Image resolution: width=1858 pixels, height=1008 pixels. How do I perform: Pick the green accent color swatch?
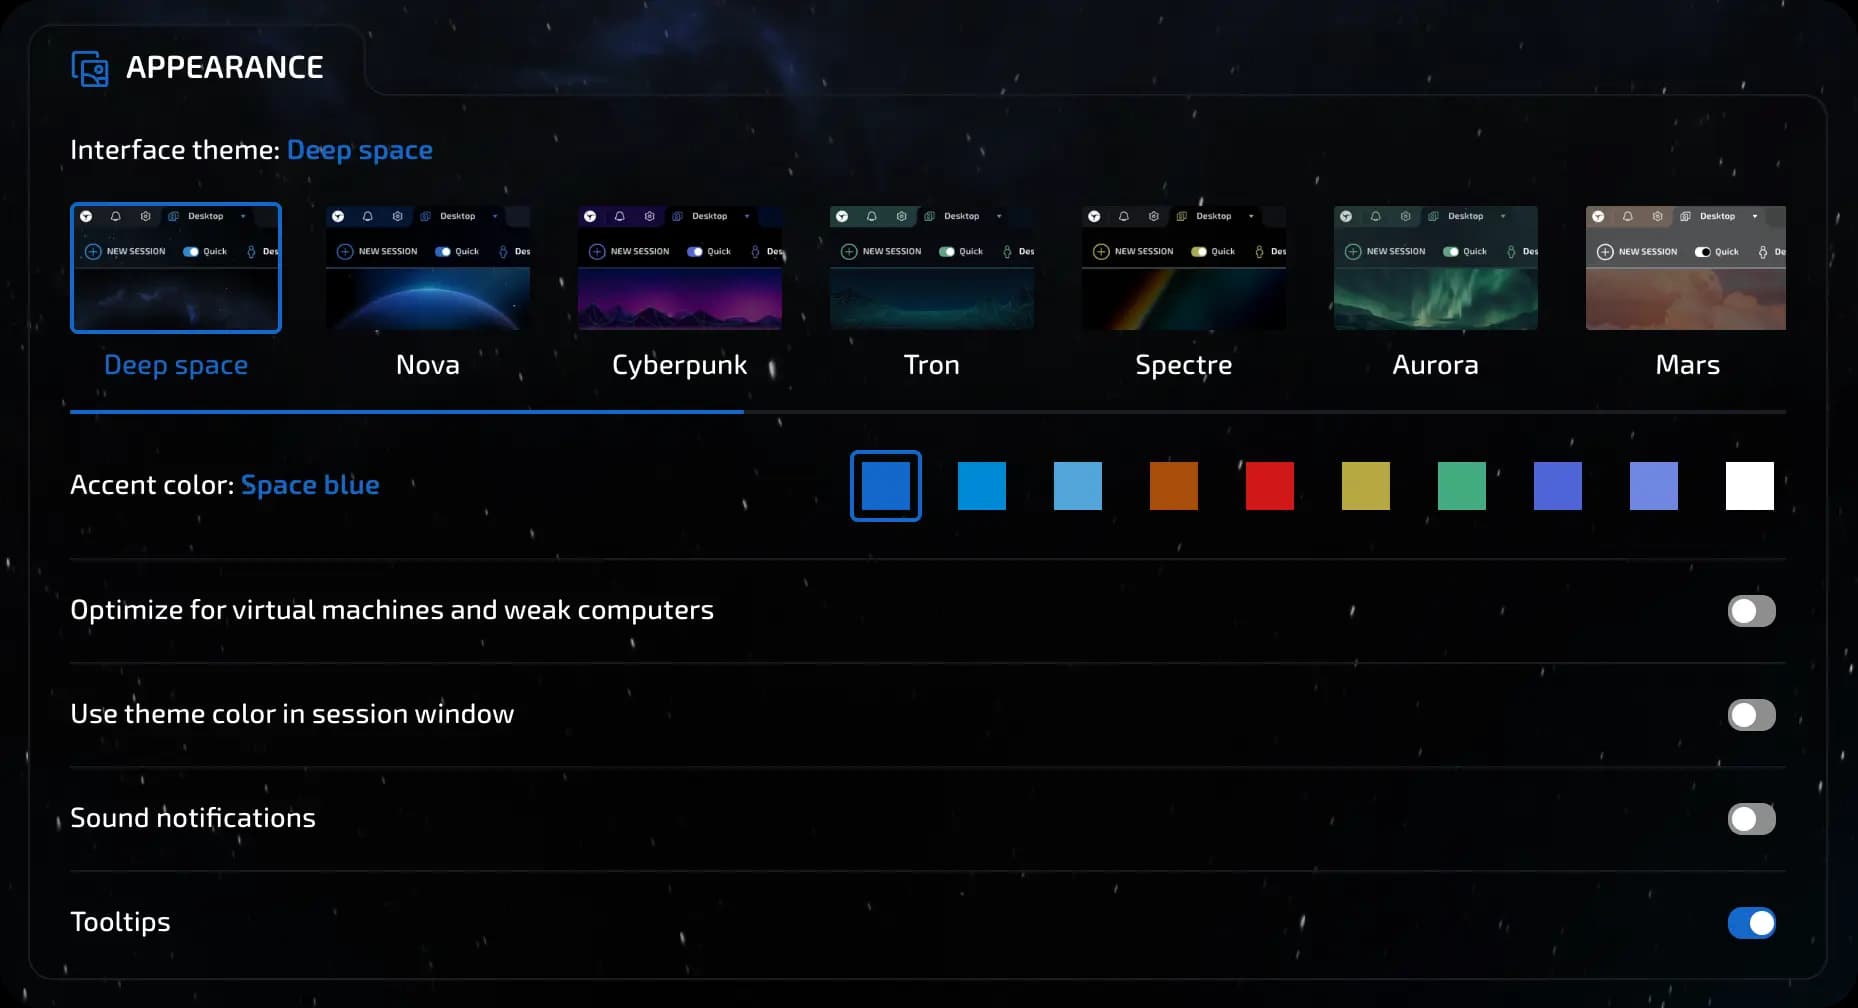pyautogui.click(x=1462, y=486)
